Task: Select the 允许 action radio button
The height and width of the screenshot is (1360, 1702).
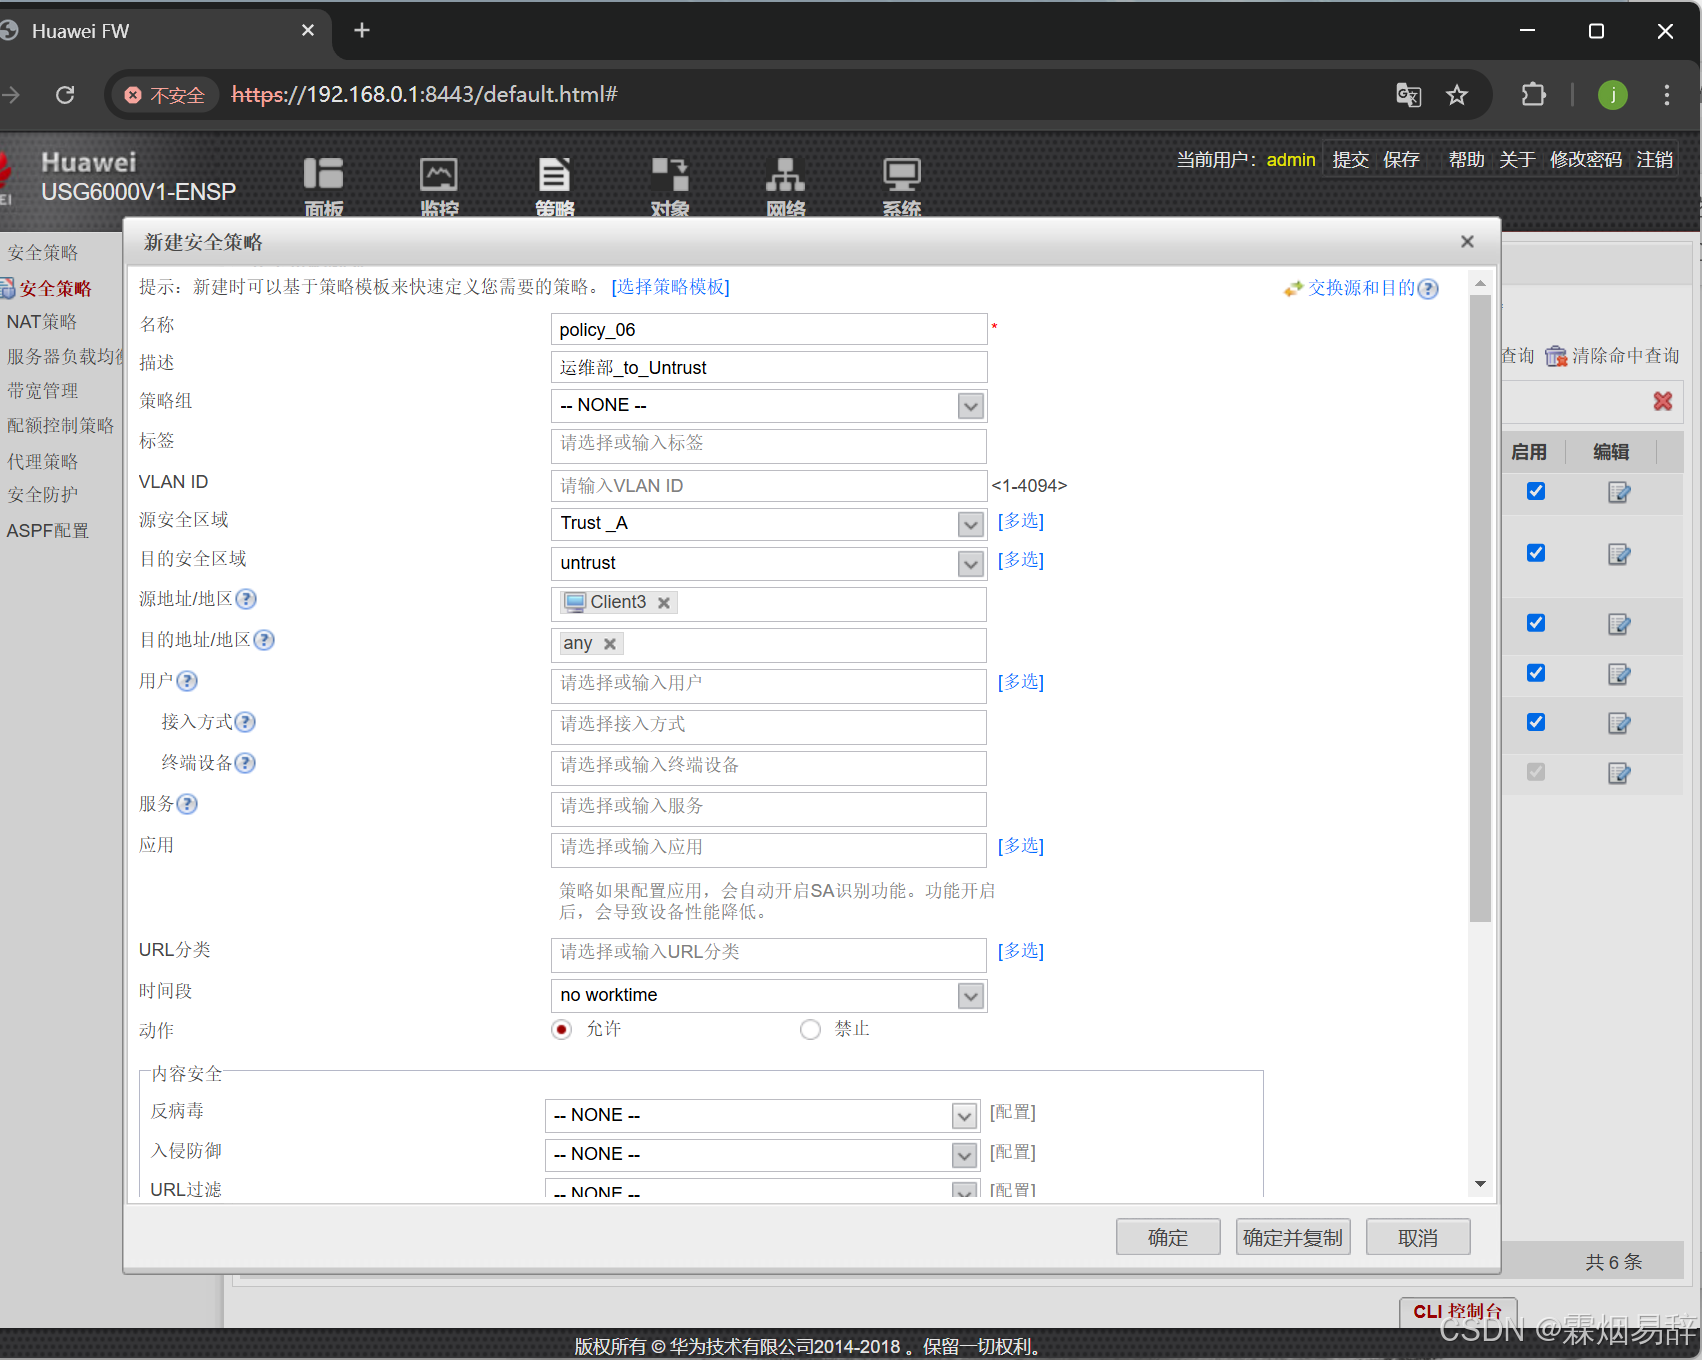Action: (562, 1030)
